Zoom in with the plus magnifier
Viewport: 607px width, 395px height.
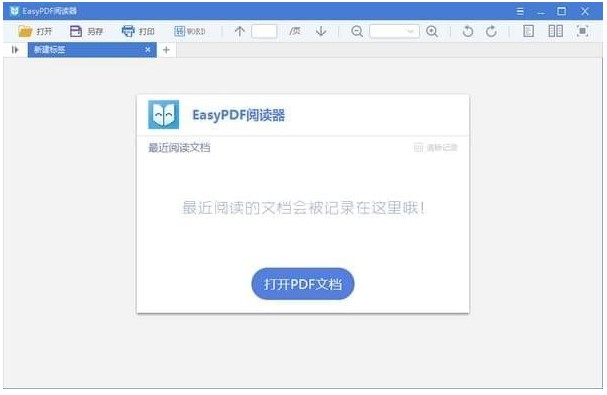point(432,31)
